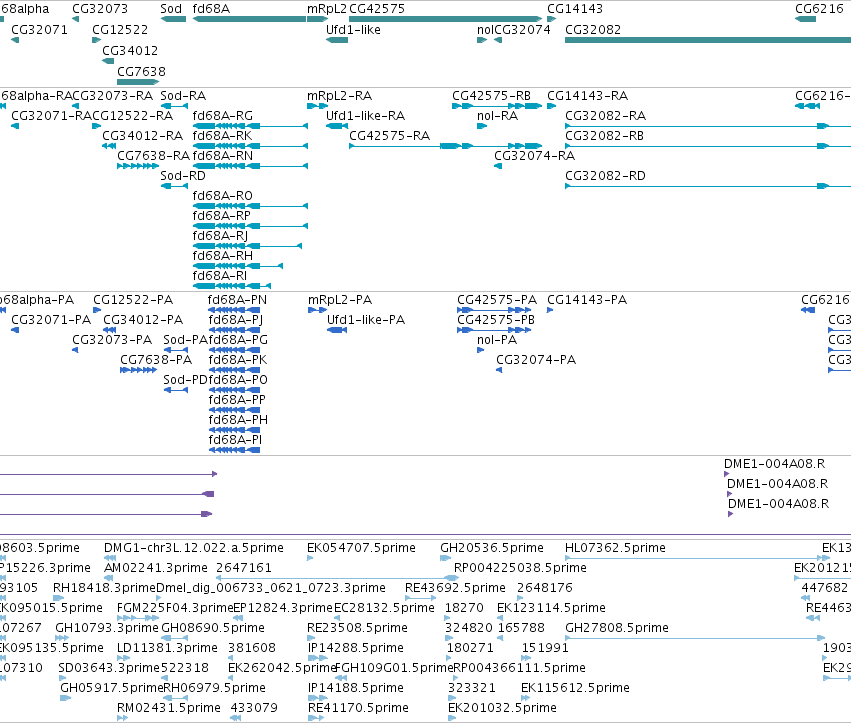Select the Ufd1-like gene label

[353, 30]
